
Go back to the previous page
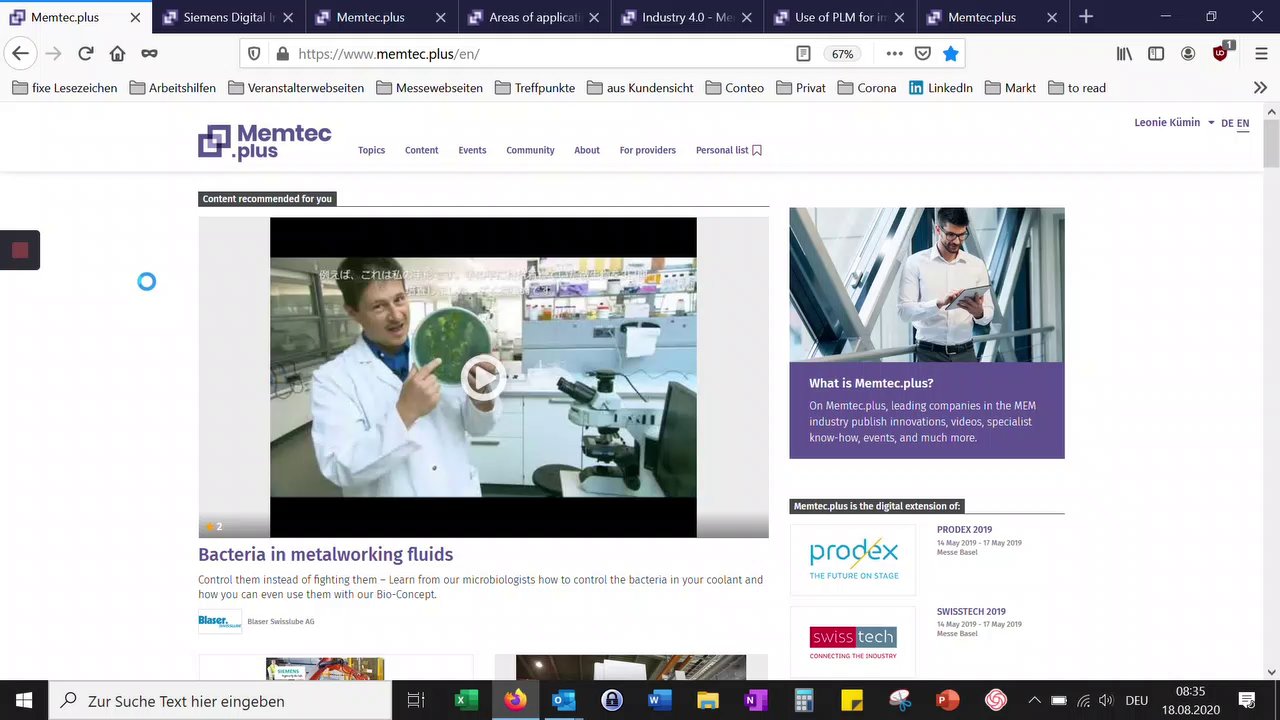point(21,54)
